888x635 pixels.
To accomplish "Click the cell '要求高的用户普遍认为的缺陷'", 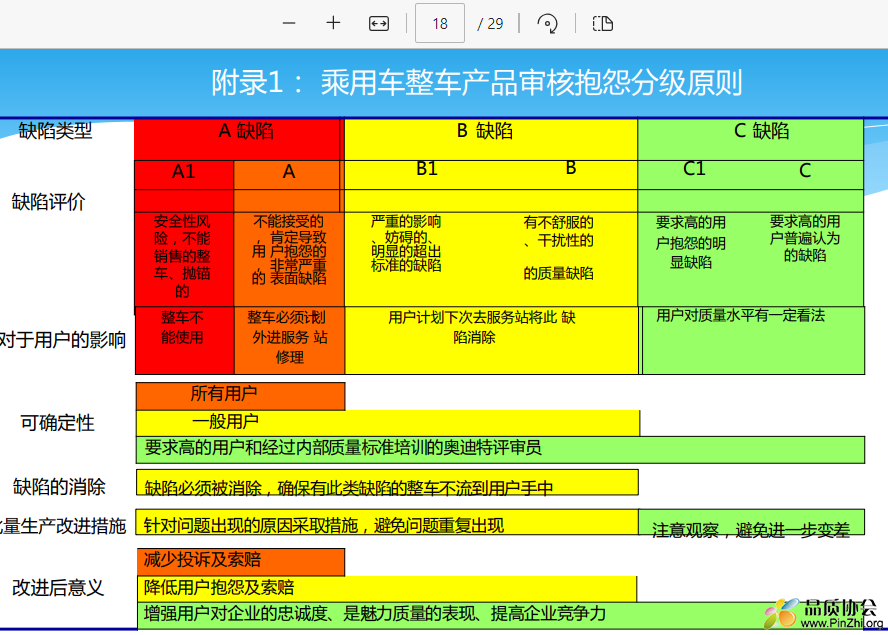I will tap(805, 238).
